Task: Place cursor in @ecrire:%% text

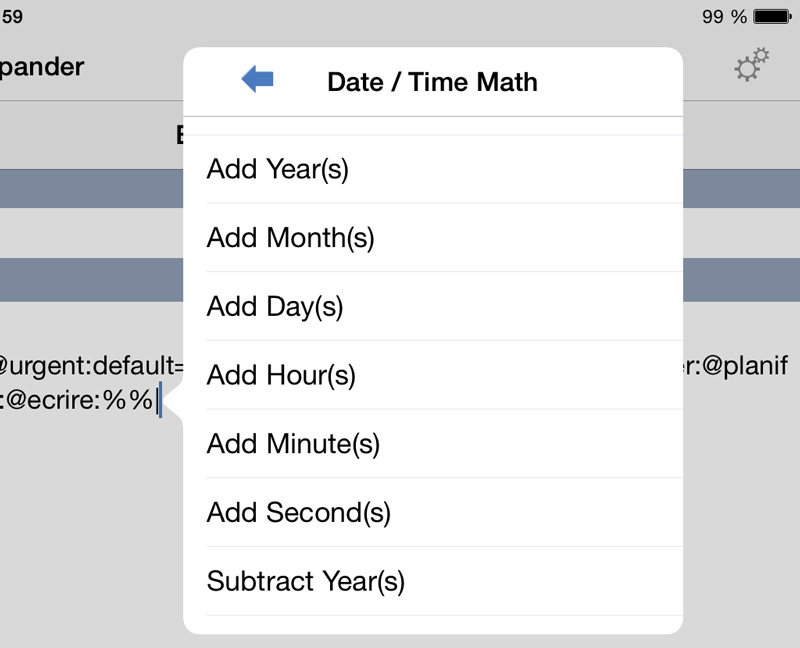Action: (77, 400)
